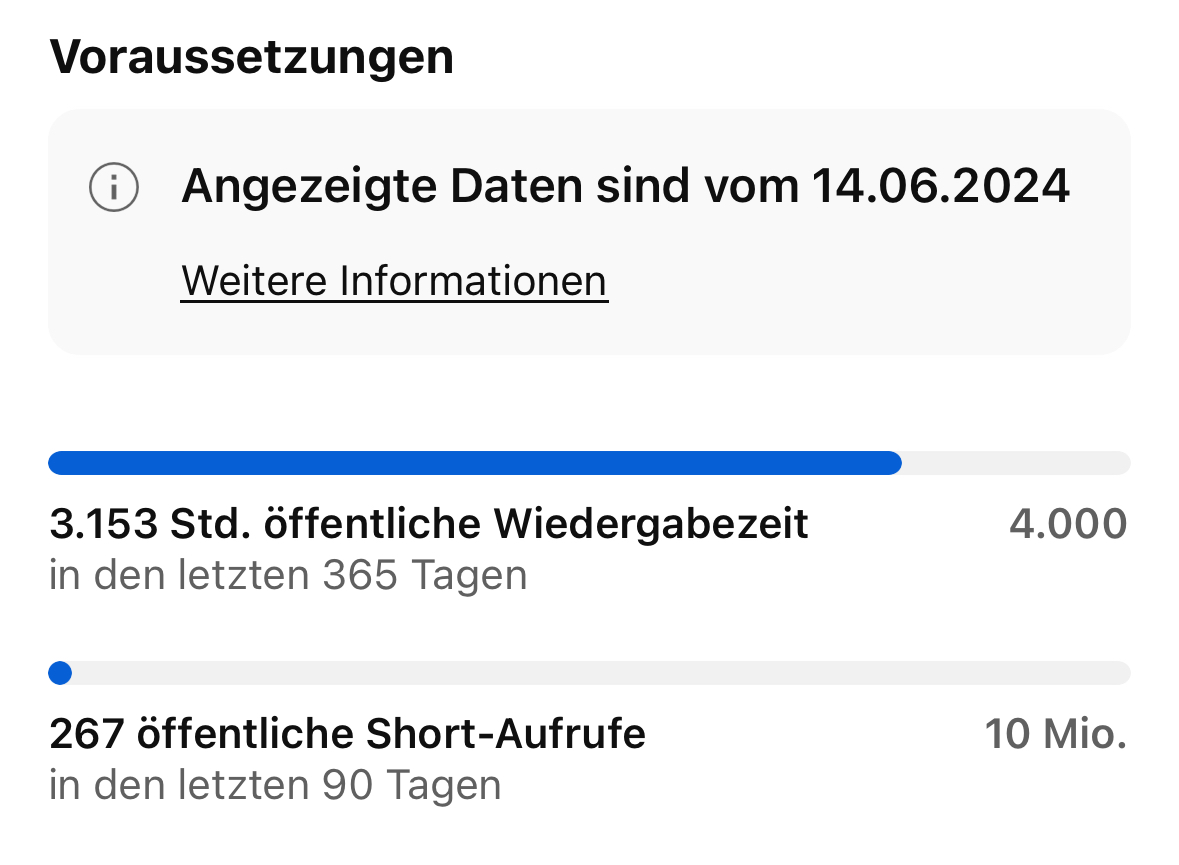
Task: Click the unfilled end of the watch-time bar
Action: pos(1015,463)
